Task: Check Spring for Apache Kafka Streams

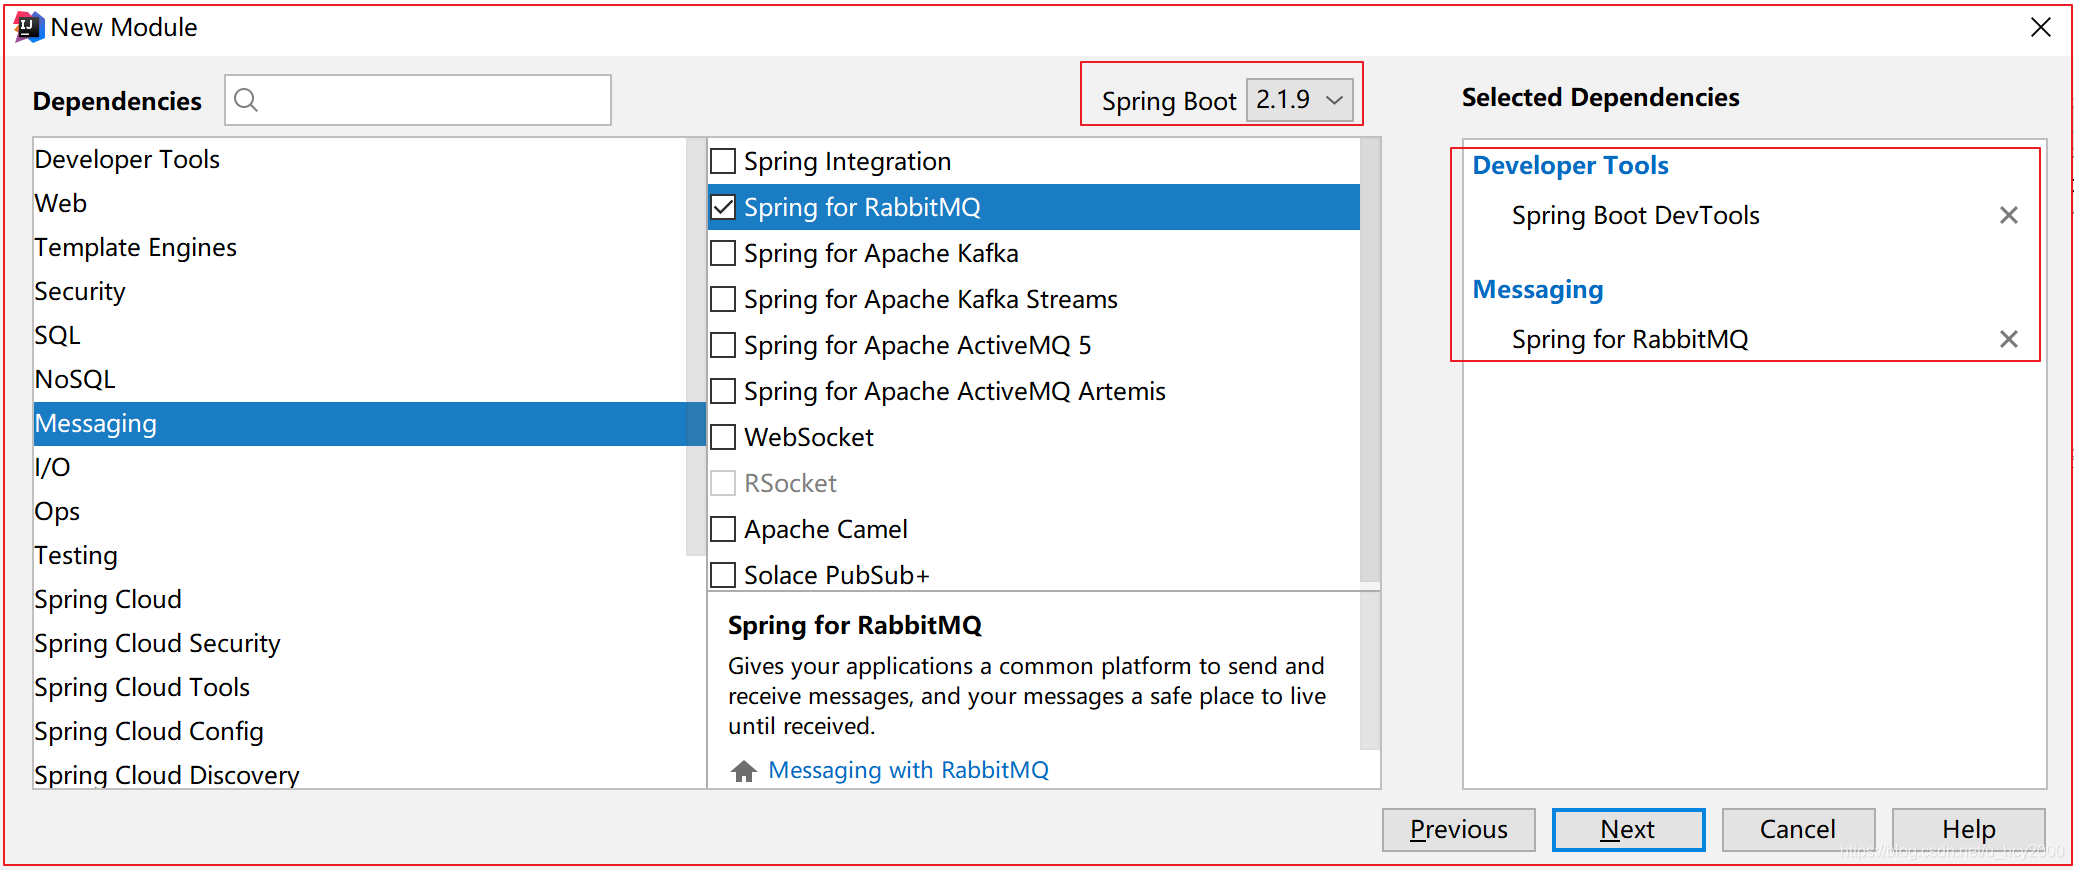Action: (x=723, y=299)
